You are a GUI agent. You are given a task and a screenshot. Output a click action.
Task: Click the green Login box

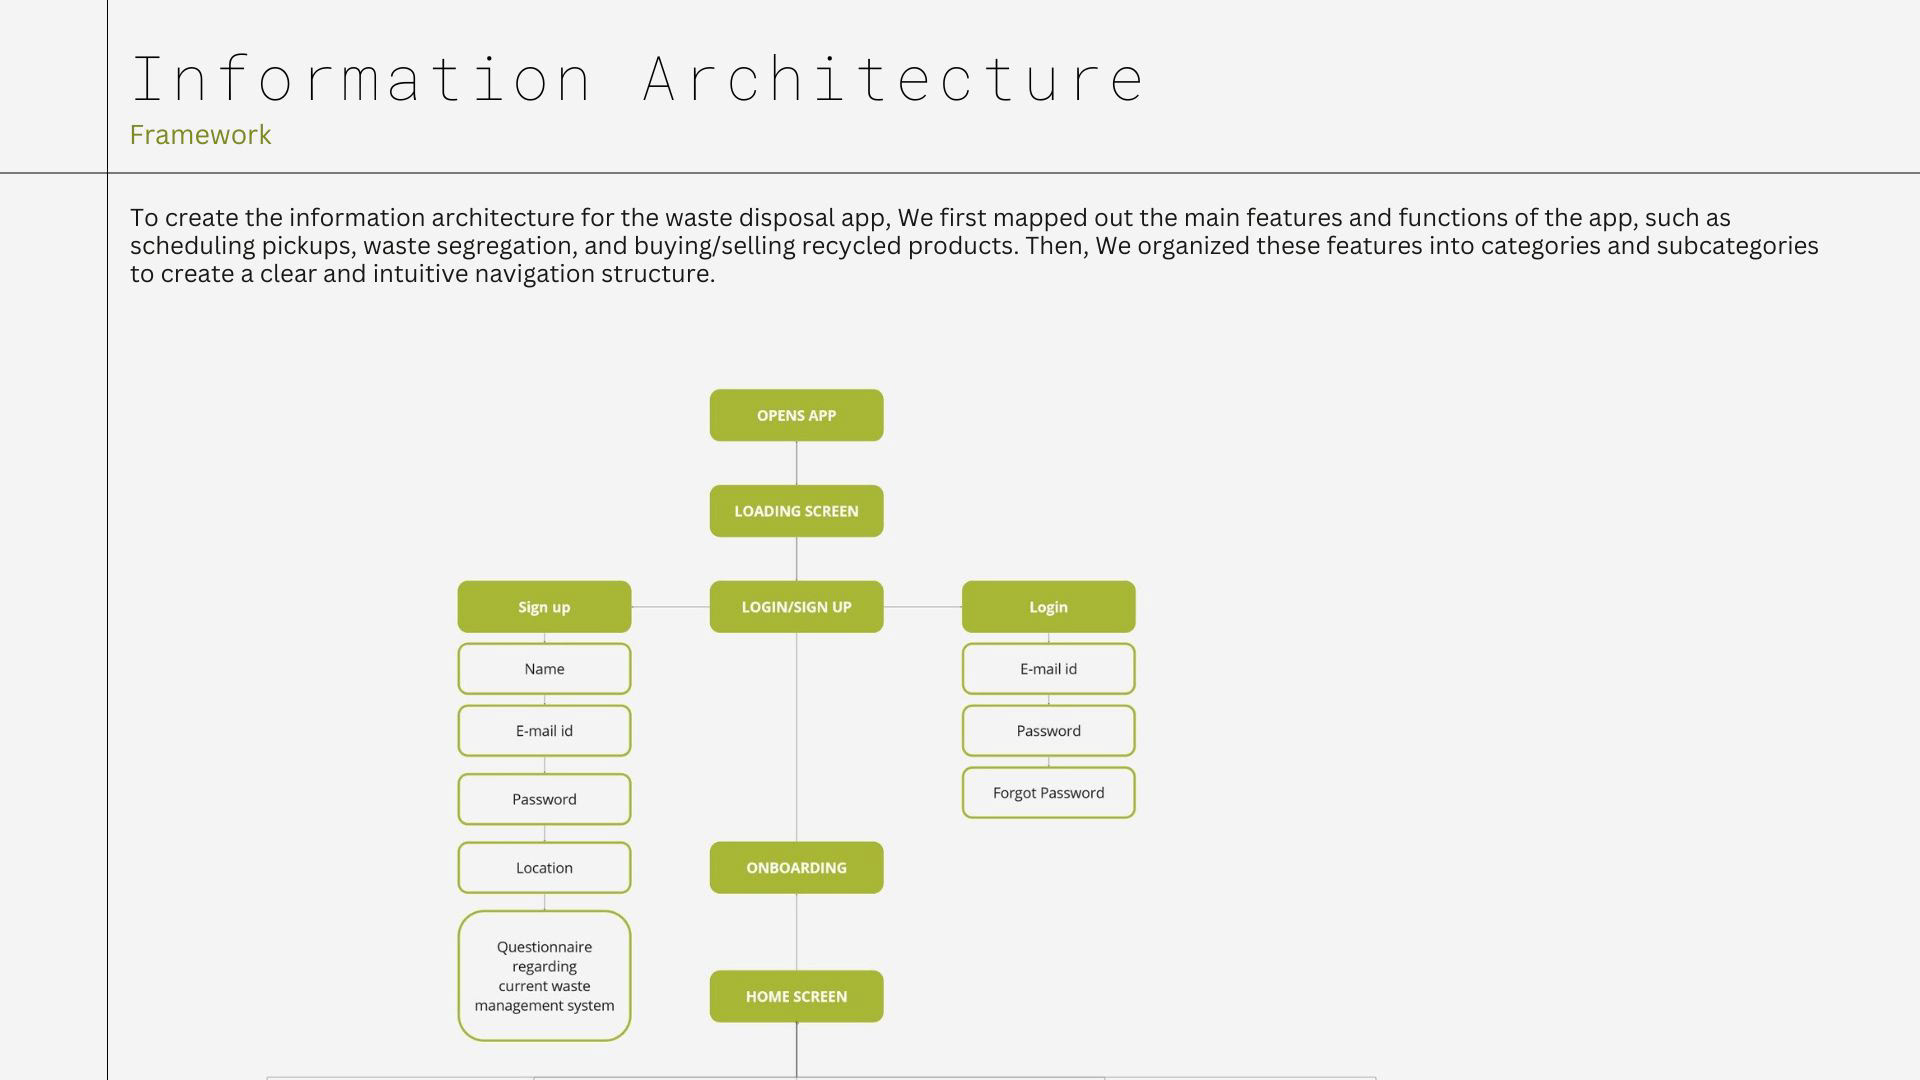[1048, 607]
